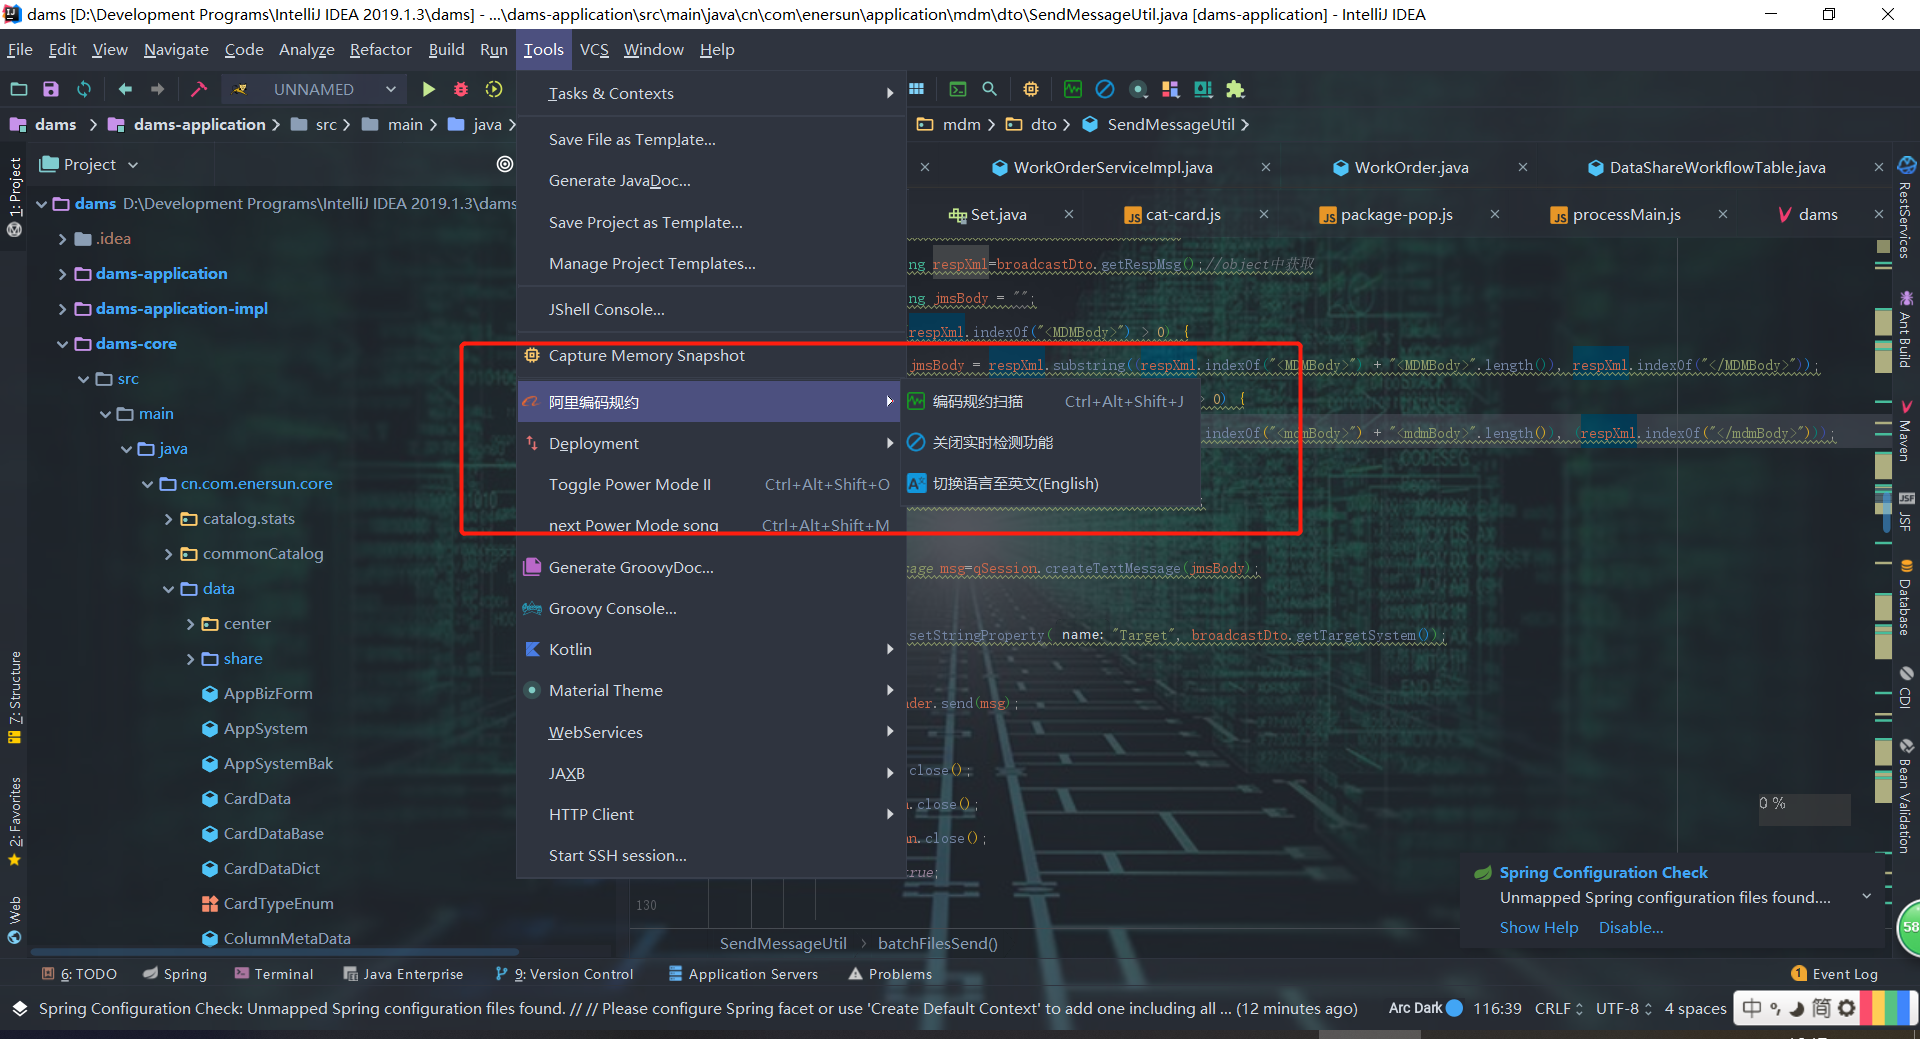Collapse the dams-core module node
Screen dimensions: 1920x1039
click(62, 344)
